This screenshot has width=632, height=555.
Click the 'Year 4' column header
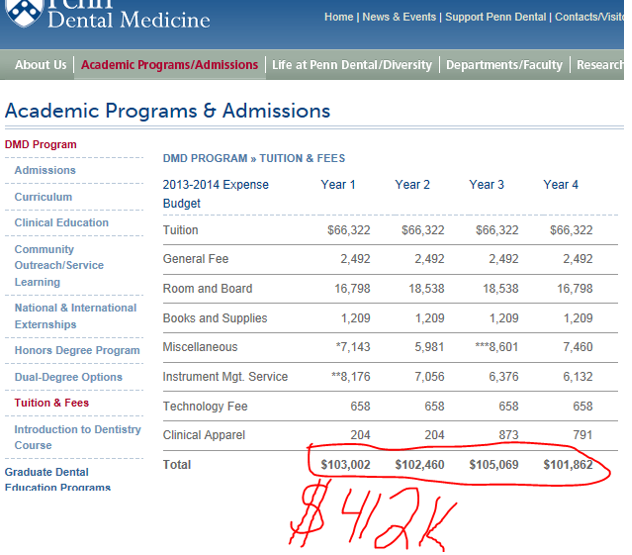561,185
